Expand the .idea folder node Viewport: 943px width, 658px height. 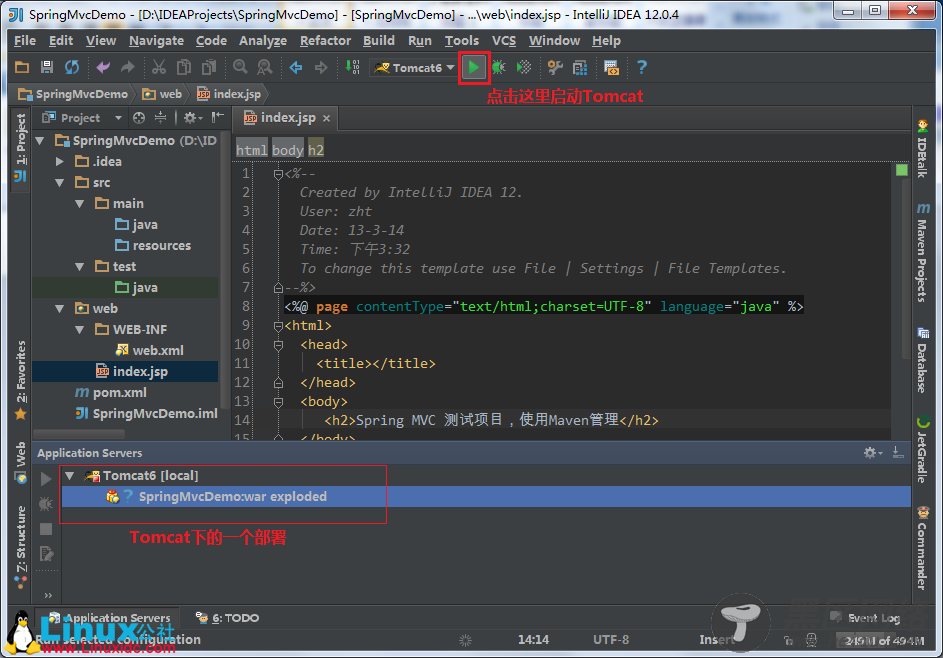coord(60,161)
